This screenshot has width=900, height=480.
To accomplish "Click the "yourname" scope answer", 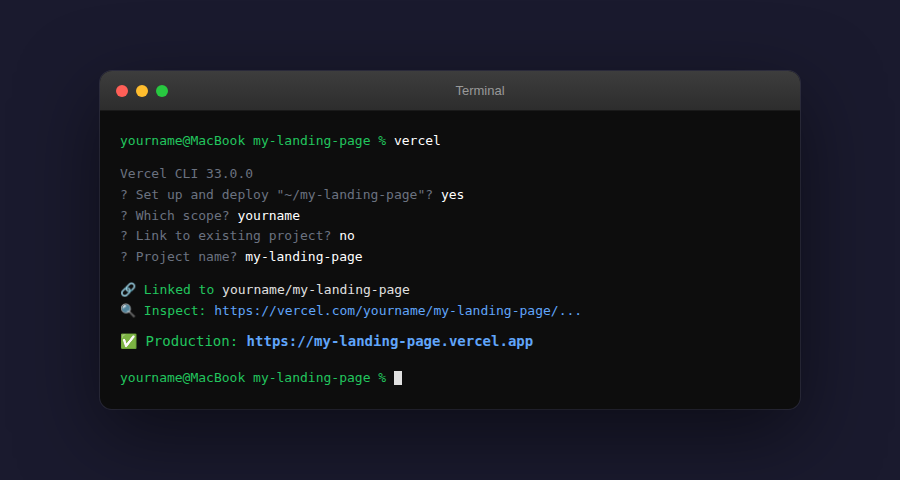I will tap(268, 216).
